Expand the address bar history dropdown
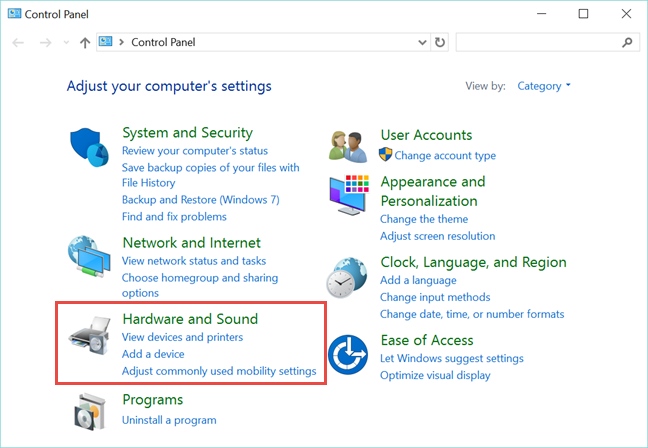 pos(422,43)
